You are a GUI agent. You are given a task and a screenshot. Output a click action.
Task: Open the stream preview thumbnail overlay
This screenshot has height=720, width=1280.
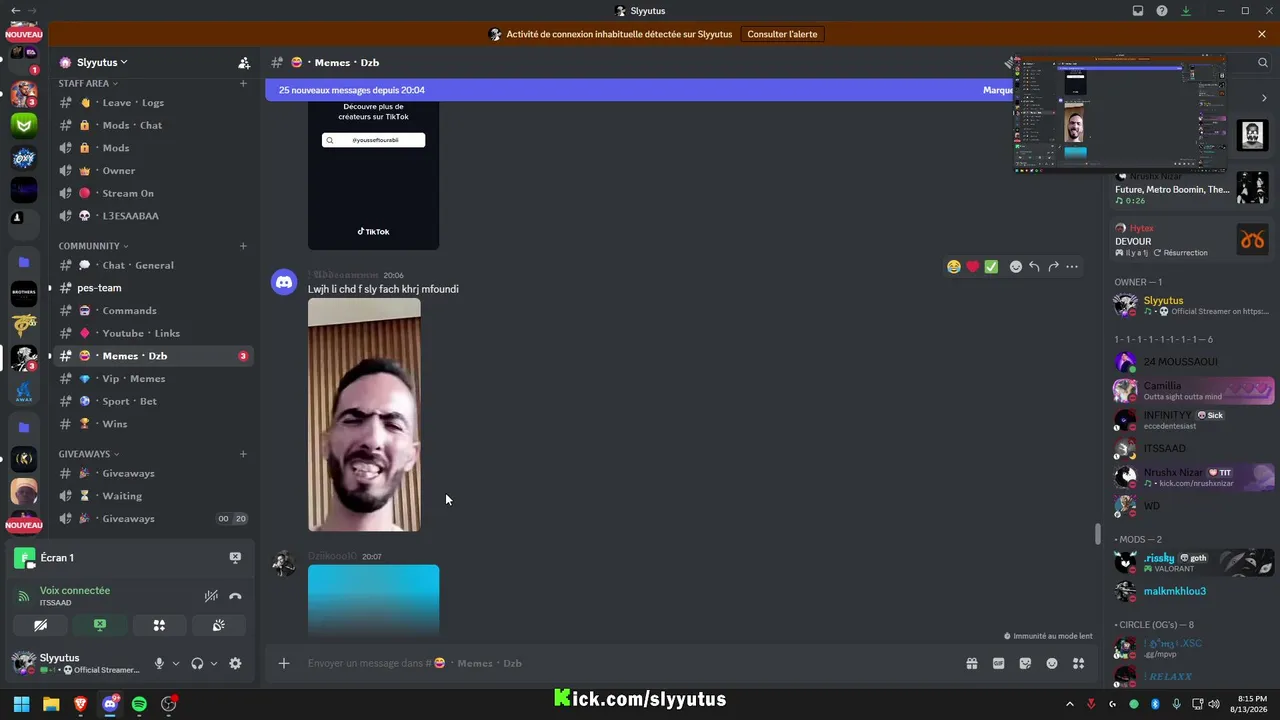pos(1120,115)
